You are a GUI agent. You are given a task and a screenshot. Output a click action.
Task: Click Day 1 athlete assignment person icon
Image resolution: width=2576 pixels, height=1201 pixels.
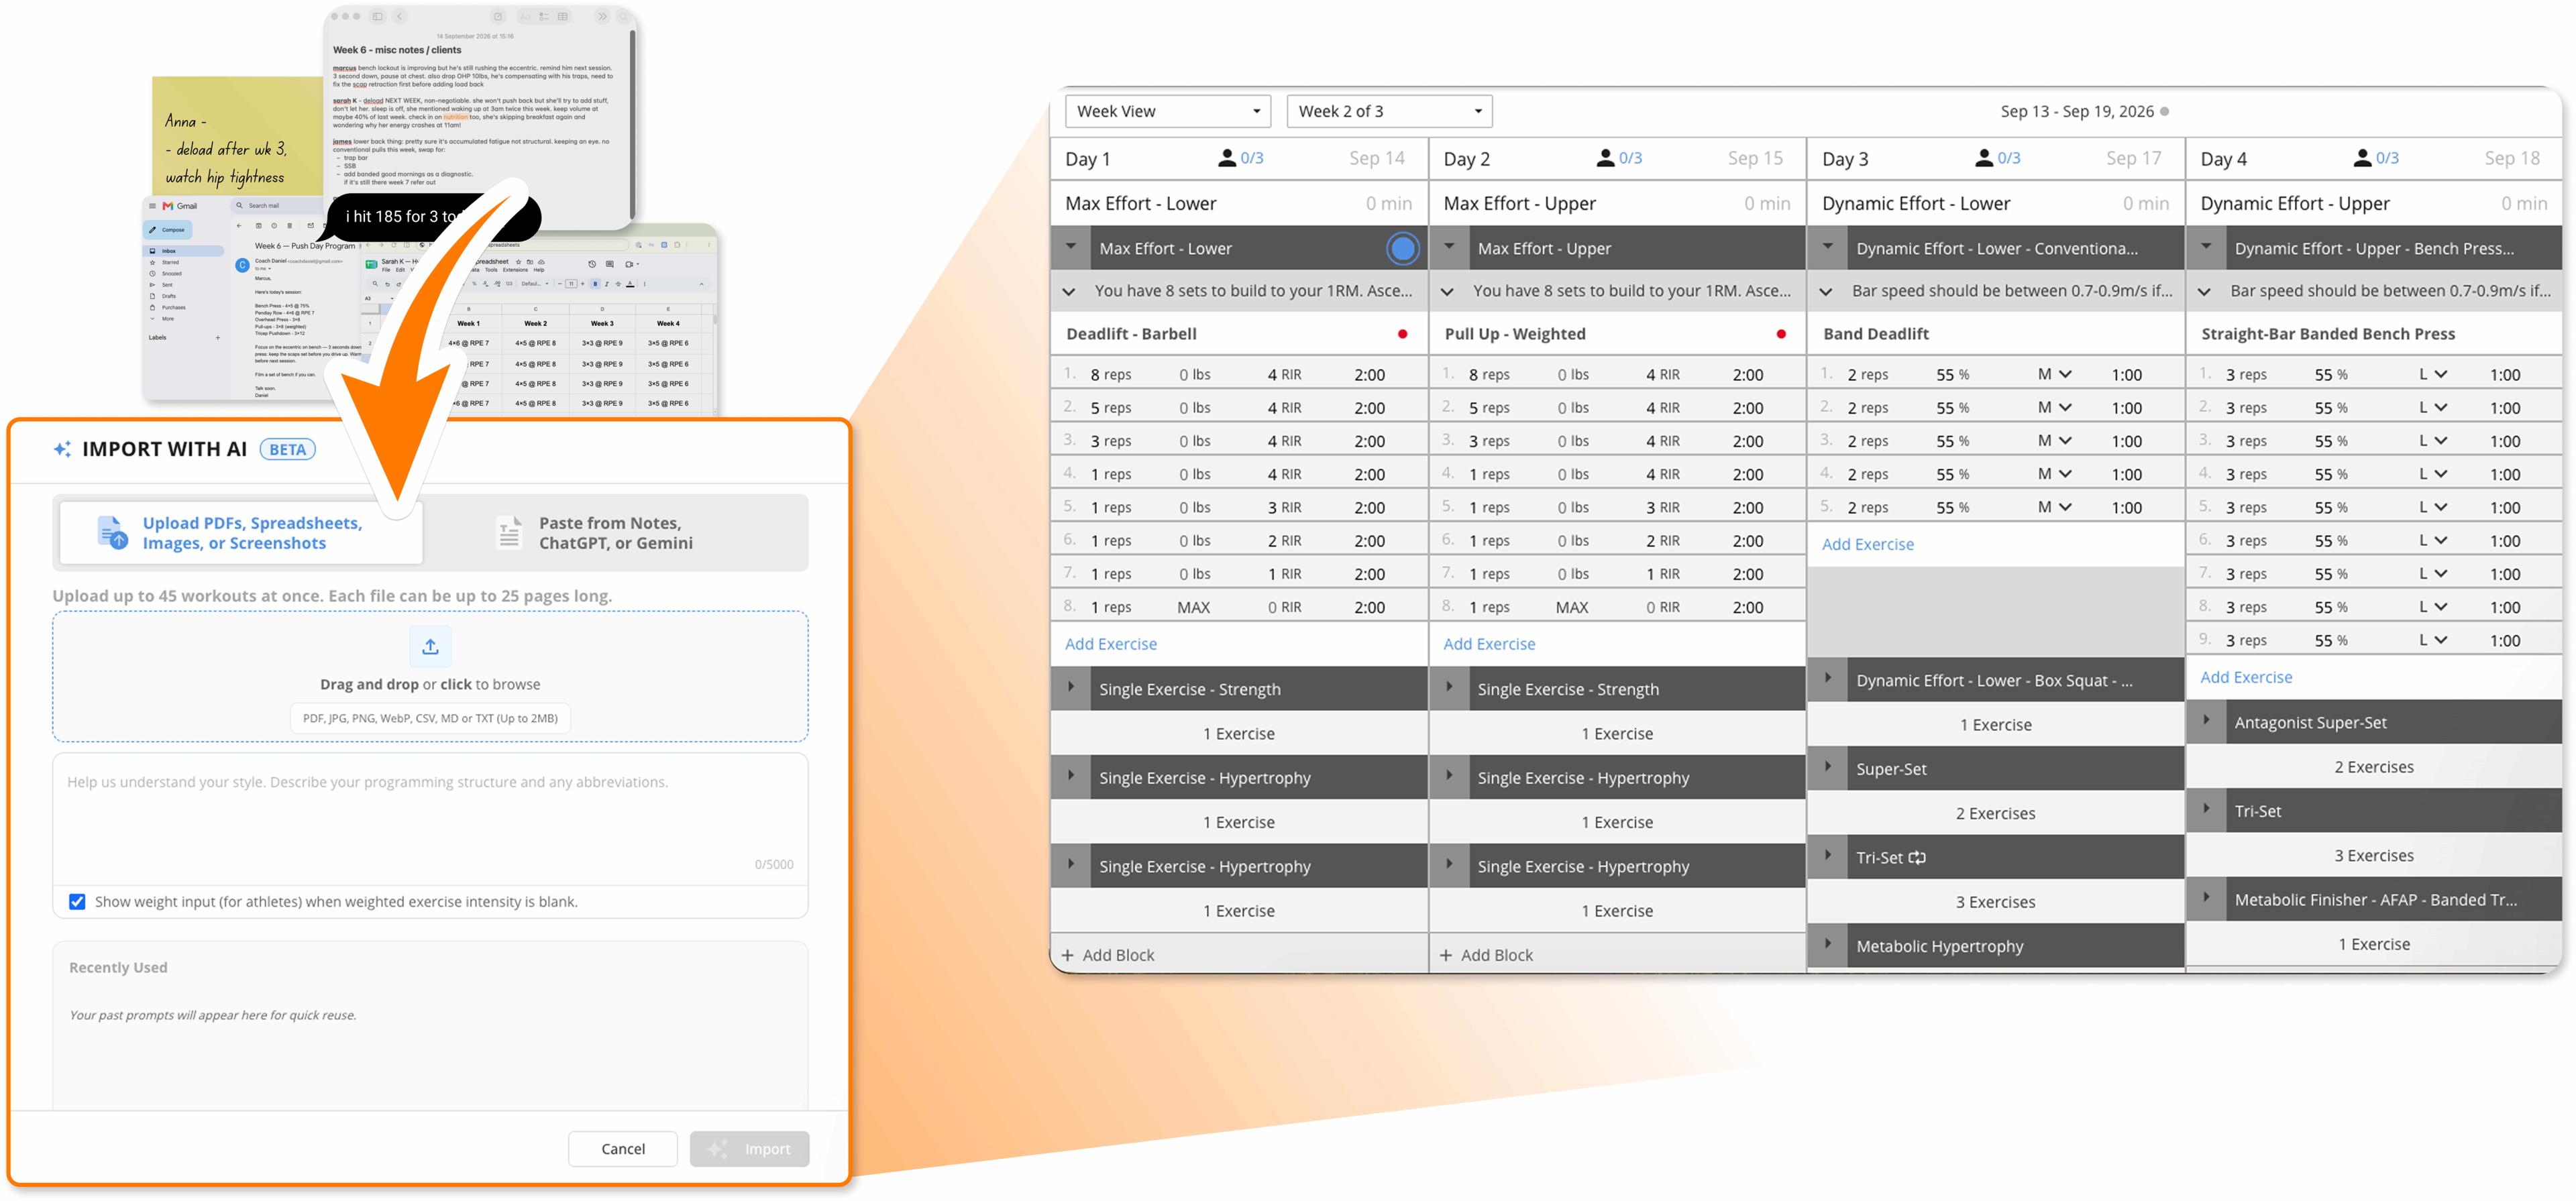(x=1226, y=158)
